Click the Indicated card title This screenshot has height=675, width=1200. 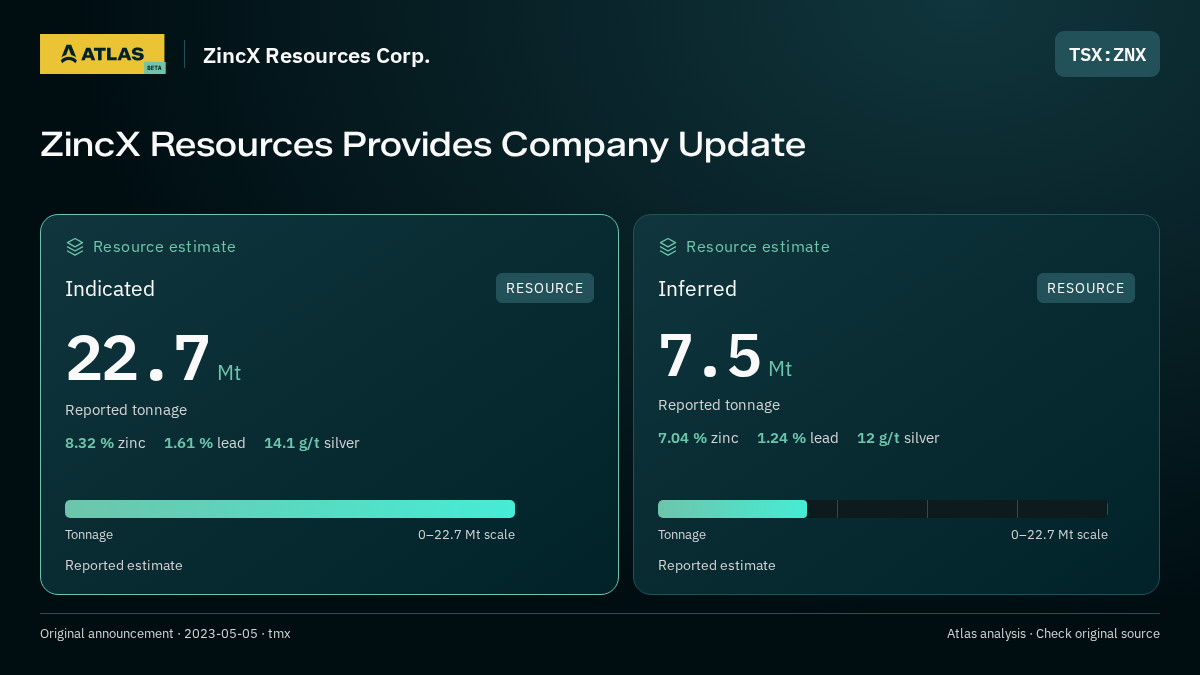[x=110, y=289]
